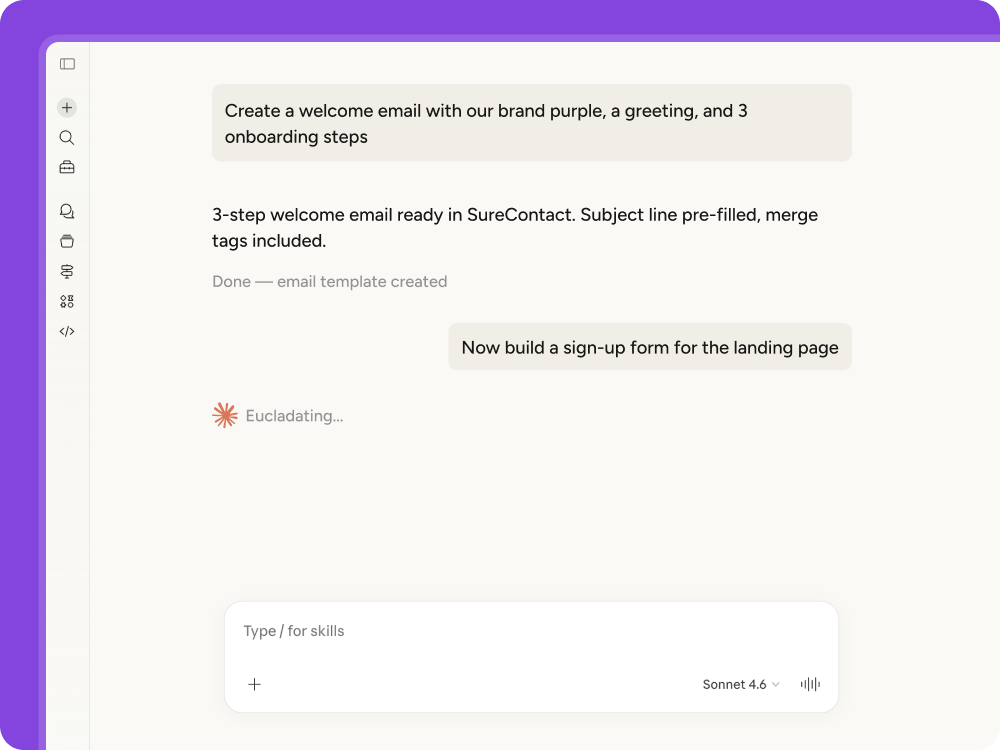Viewport: 1000px width, 750px height.
Task: Open the Sonnet 4.6 model dropdown
Action: click(740, 684)
